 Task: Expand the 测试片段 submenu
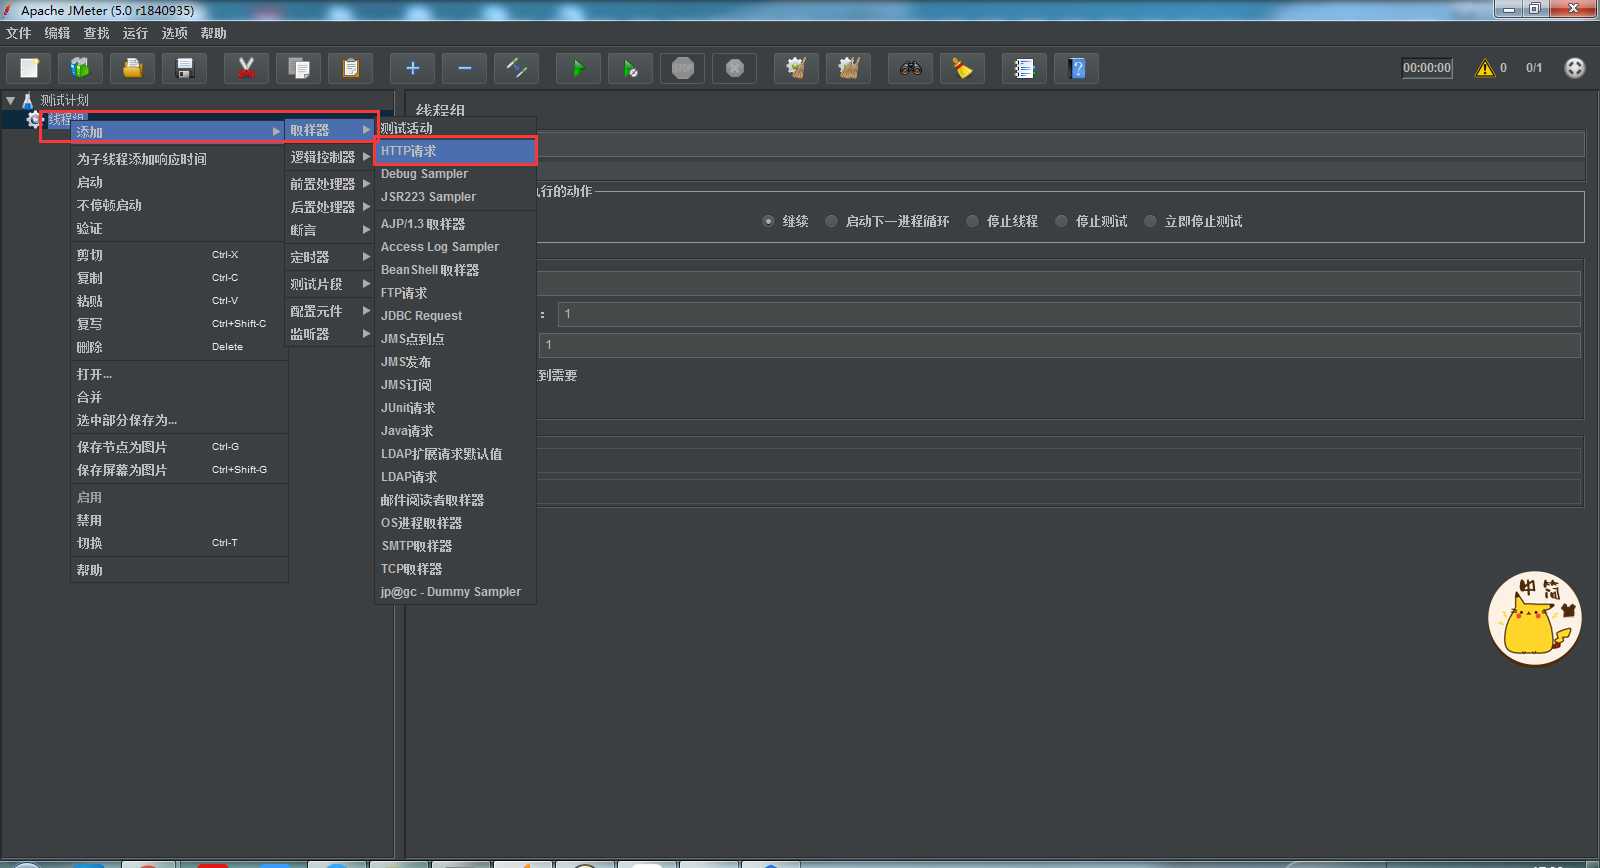pos(330,284)
